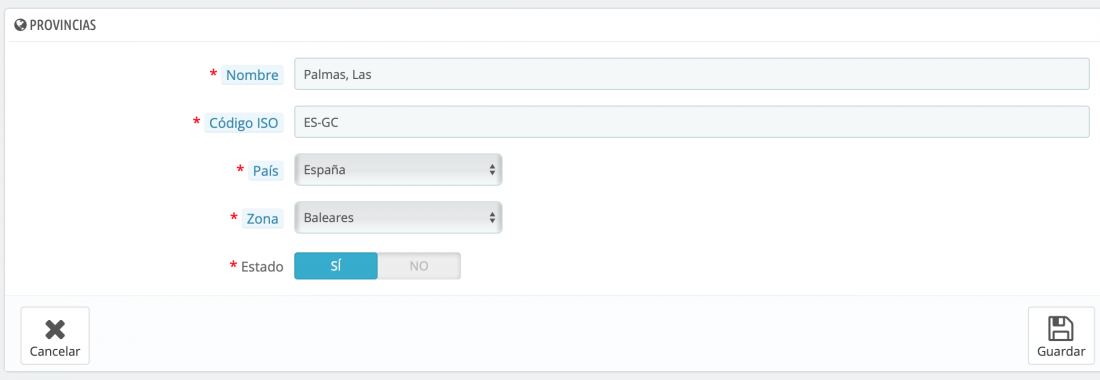Focus the Código ISO field with ES-GC

point(692,122)
